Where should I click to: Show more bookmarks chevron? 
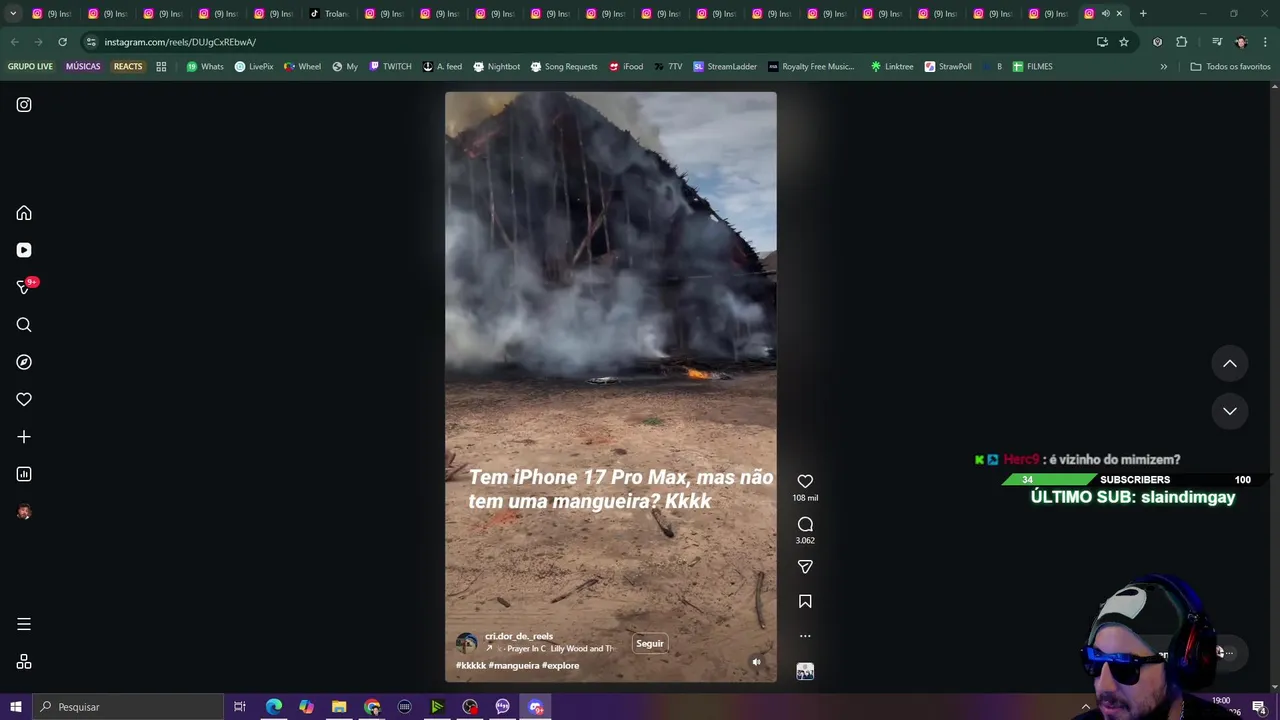click(1163, 67)
